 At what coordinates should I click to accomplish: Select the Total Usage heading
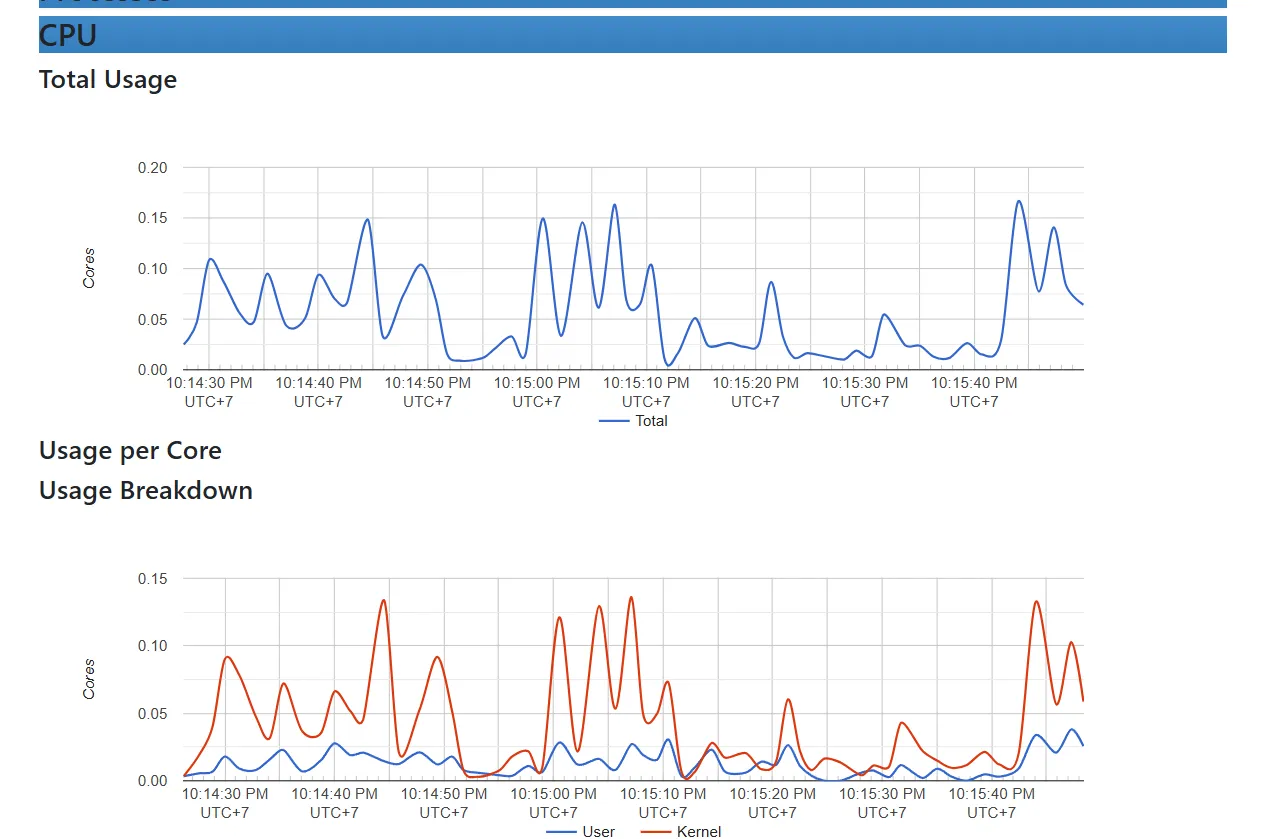(x=108, y=80)
